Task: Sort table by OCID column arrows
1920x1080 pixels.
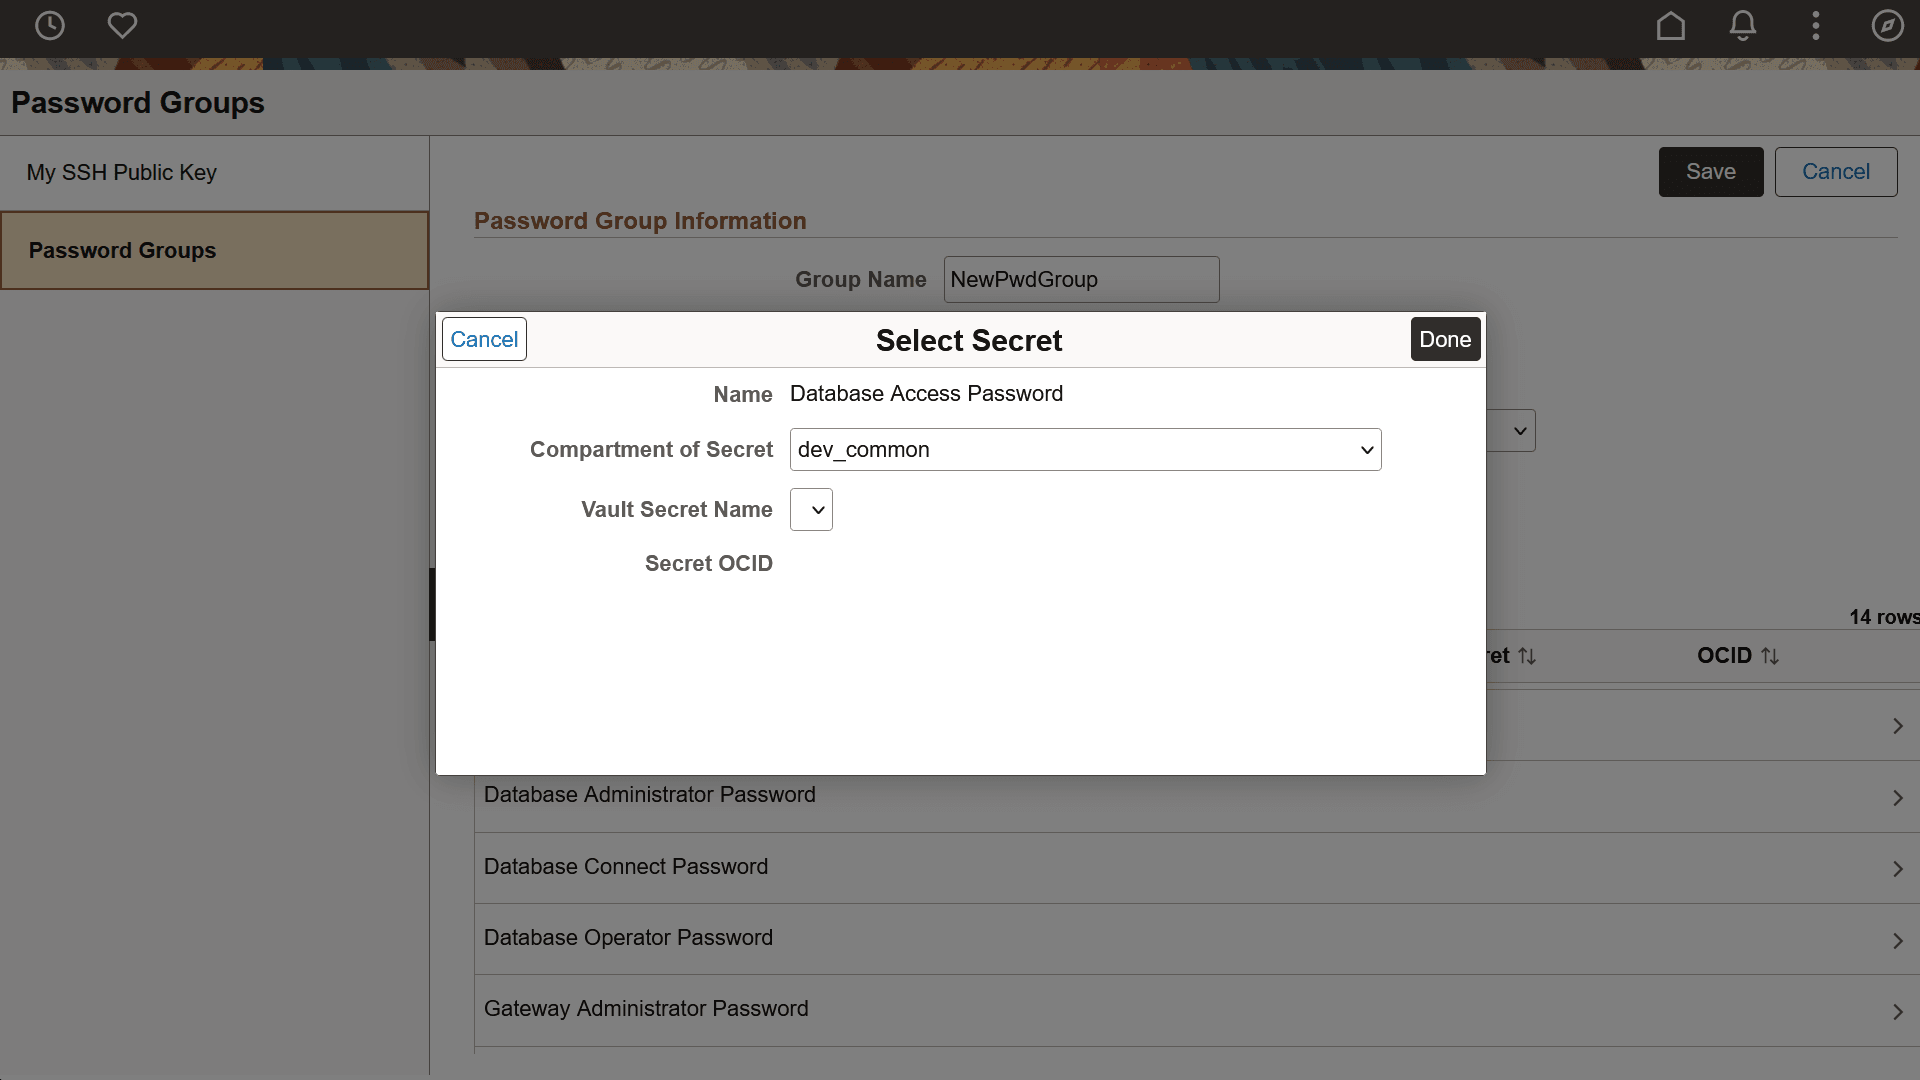Action: [1769, 656]
